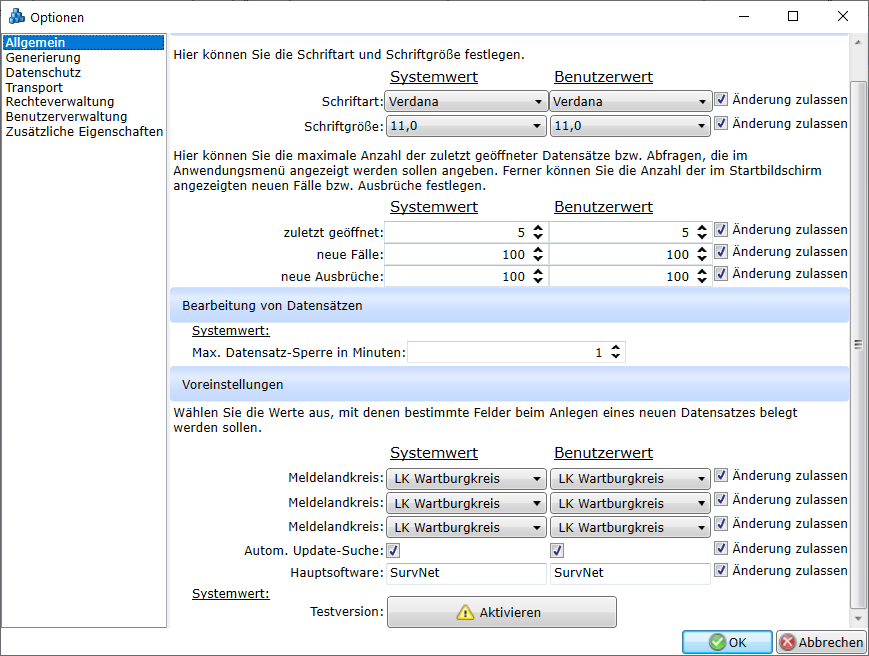Toggle 'Änderung zulassen' for Schriftart
This screenshot has height=656, width=869.
[721, 100]
